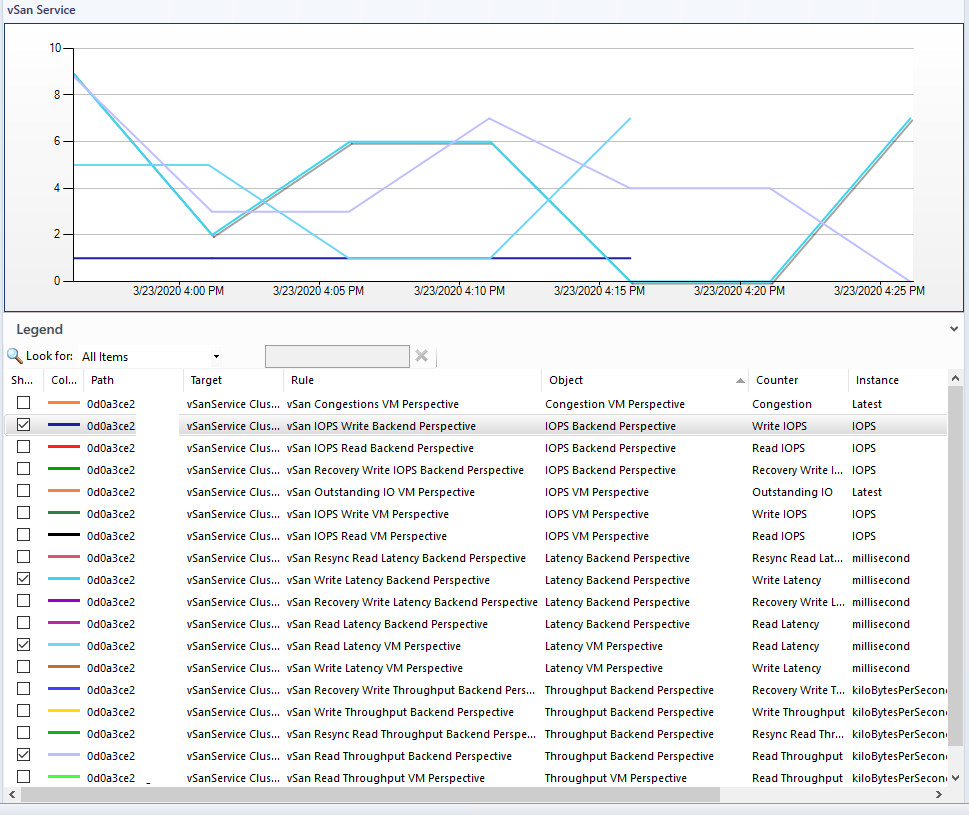Enable the vSan Congestions VM Perspective series
This screenshot has width=969, height=815.
[x=23, y=403]
